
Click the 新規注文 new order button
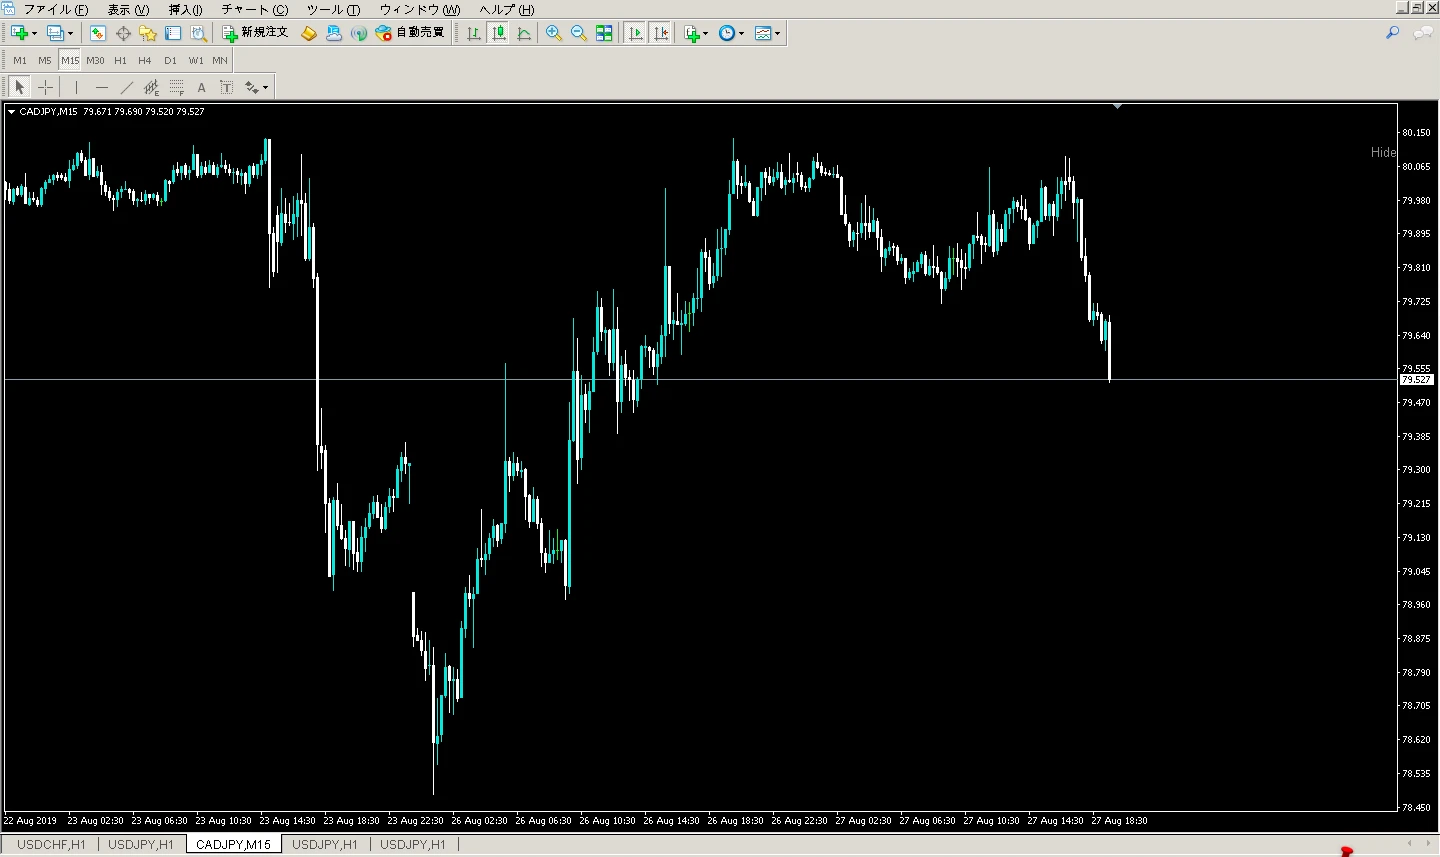tap(255, 33)
